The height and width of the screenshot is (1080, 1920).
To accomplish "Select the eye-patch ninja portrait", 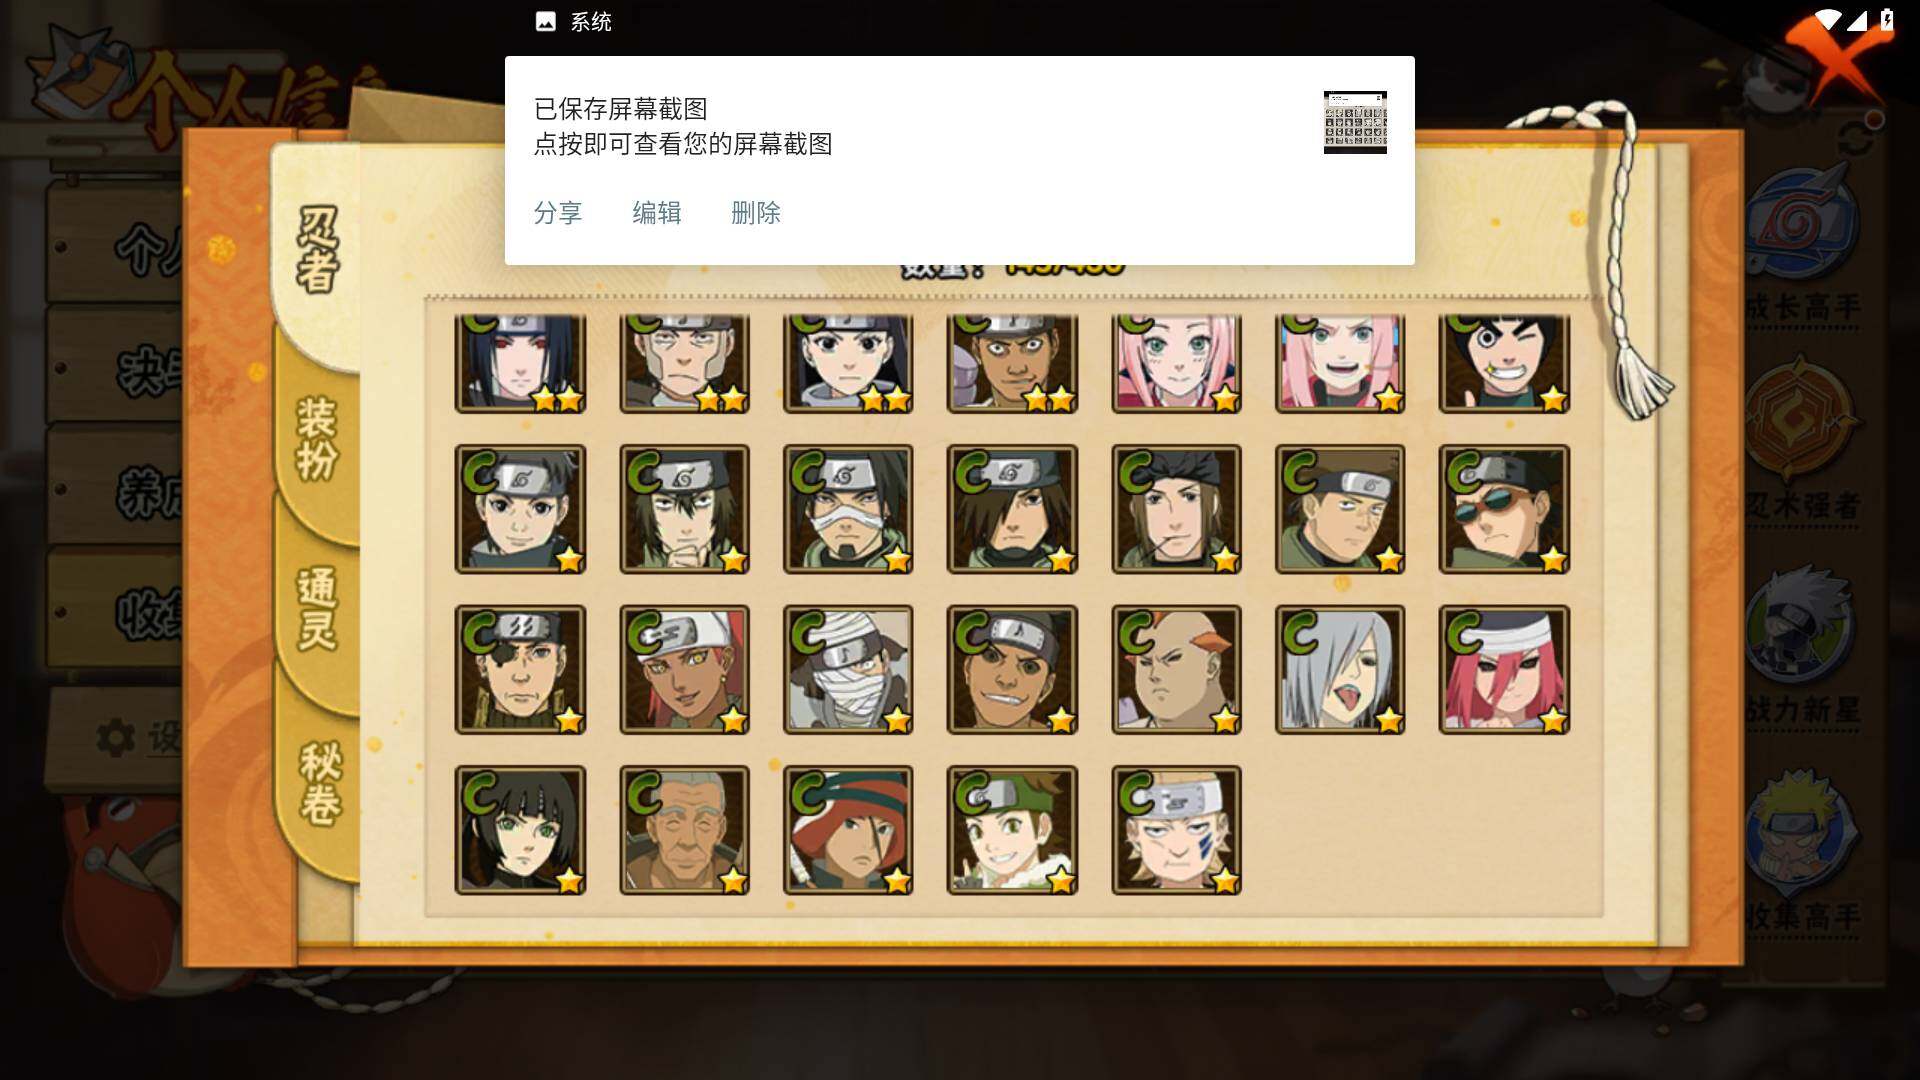I will (x=520, y=670).
